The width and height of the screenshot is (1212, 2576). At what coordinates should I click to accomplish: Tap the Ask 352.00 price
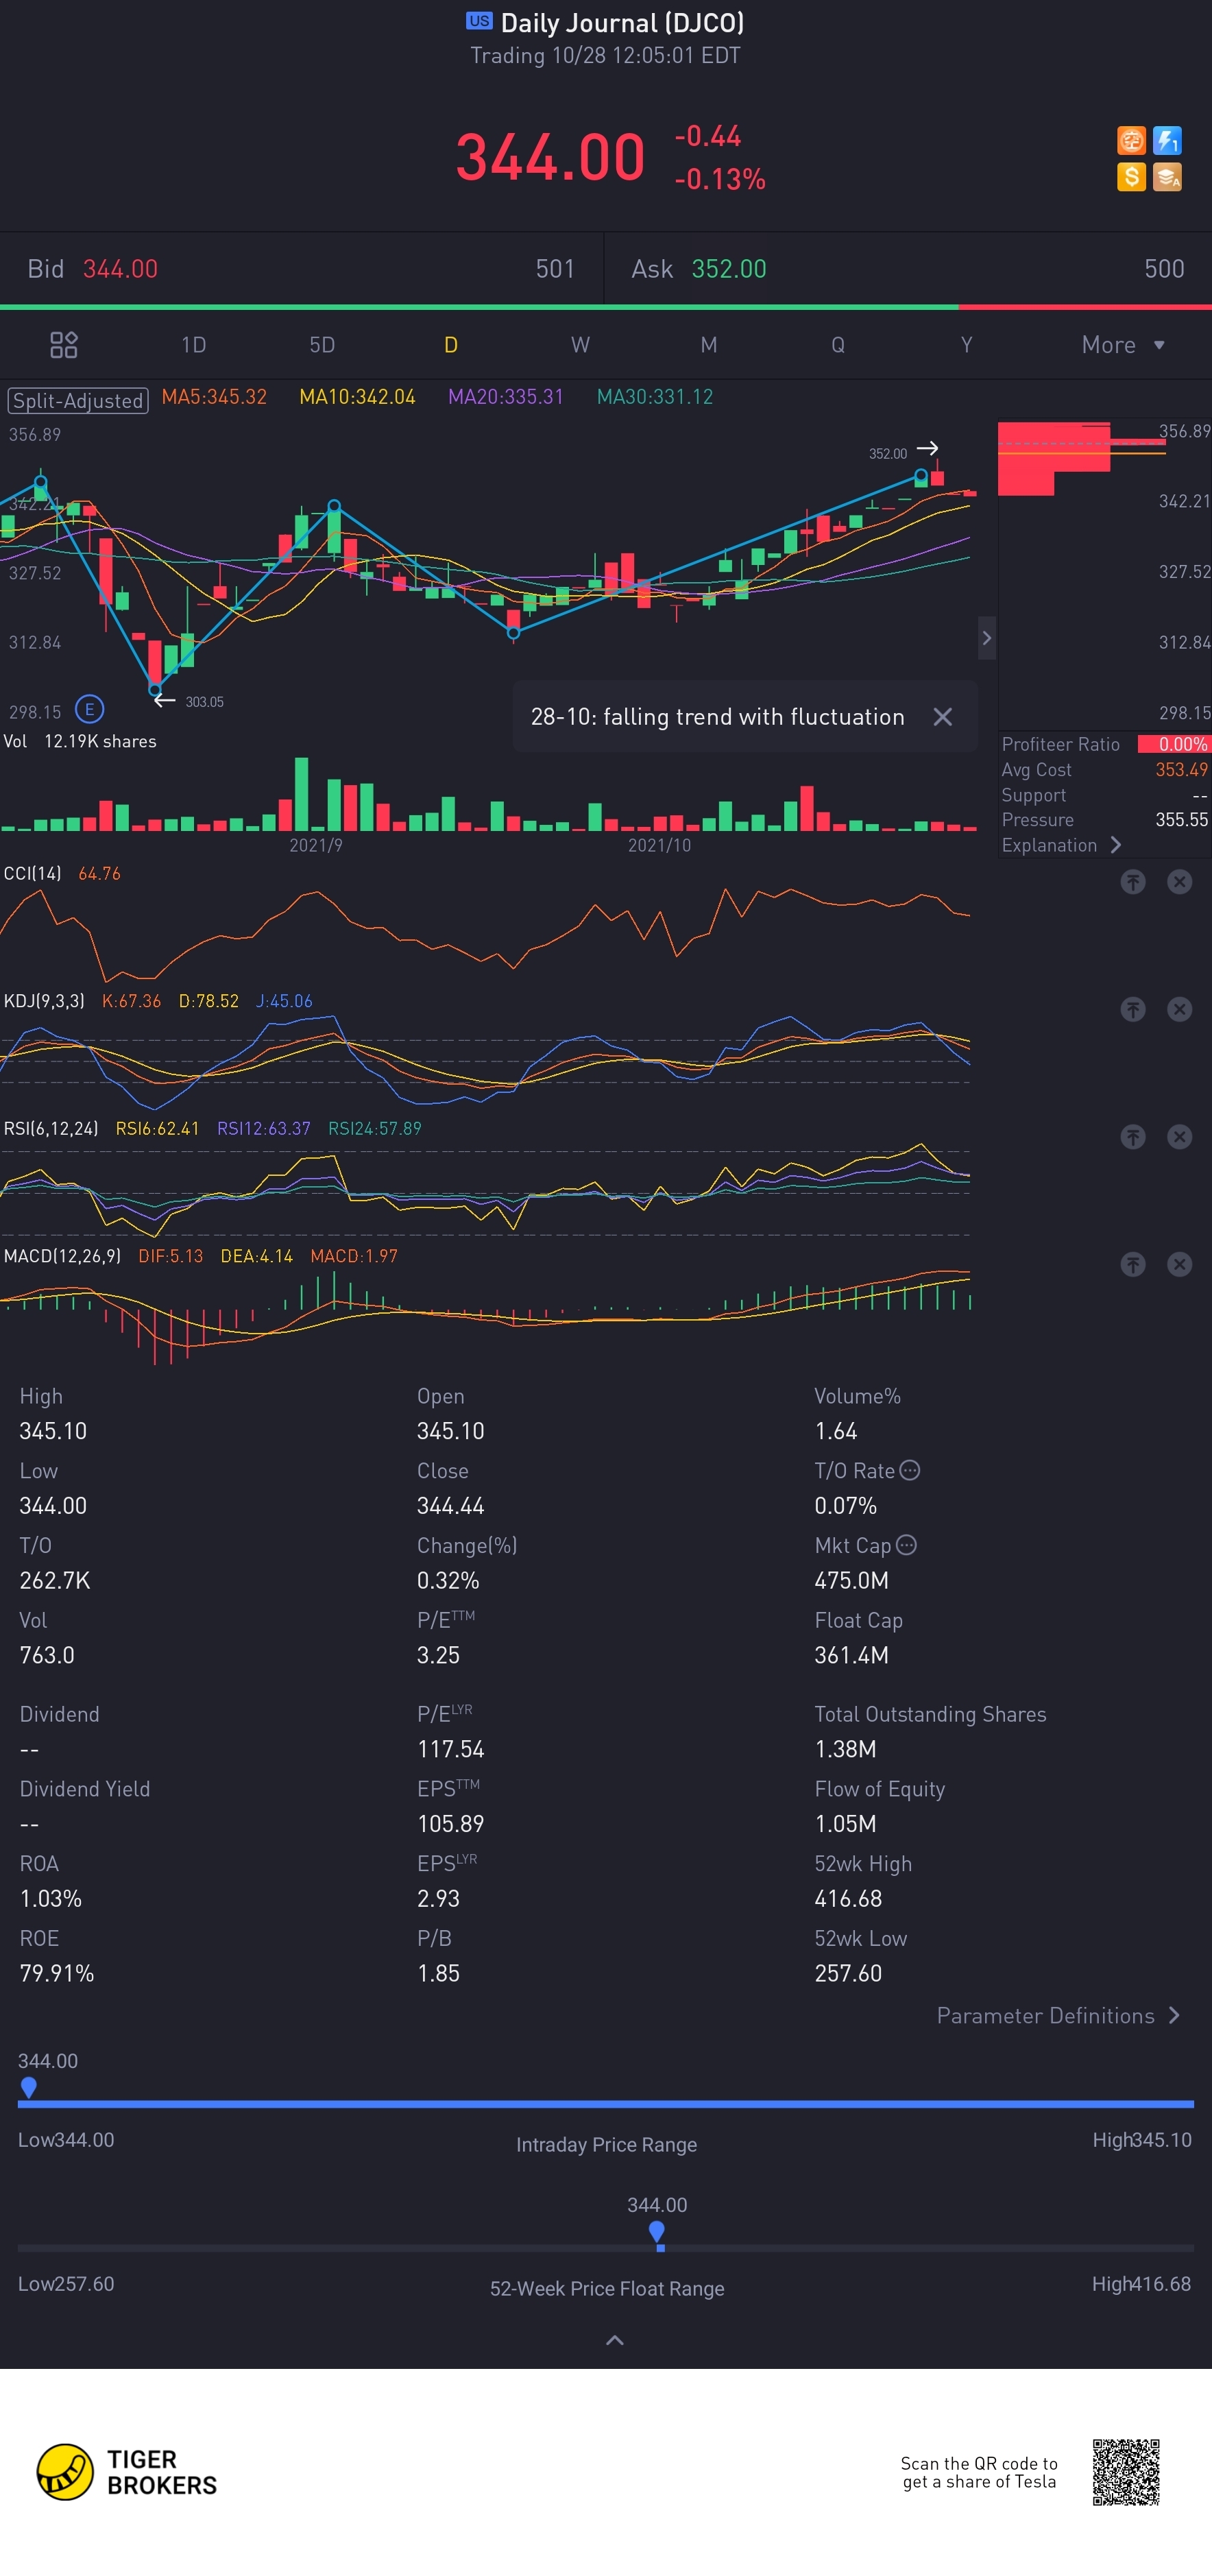click(x=729, y=269)
